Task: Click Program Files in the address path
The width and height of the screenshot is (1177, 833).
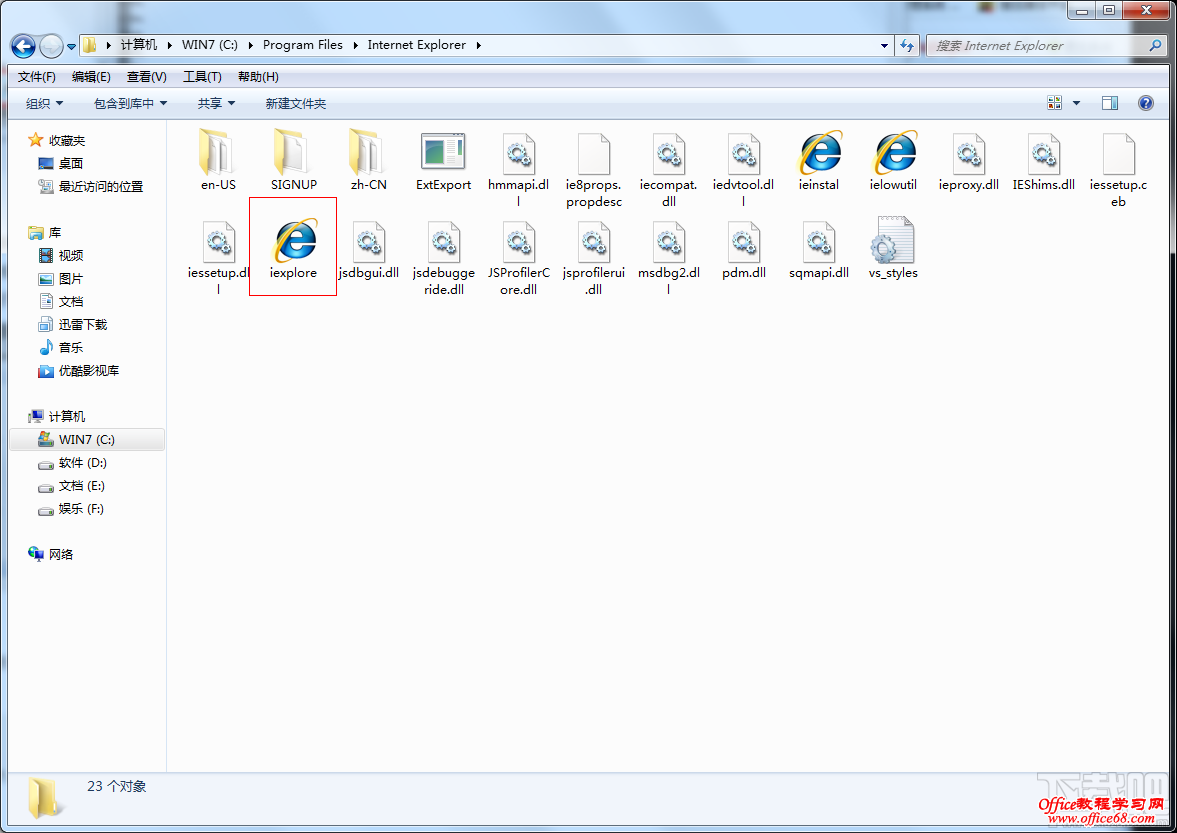Action: click(x=302, y=45)
